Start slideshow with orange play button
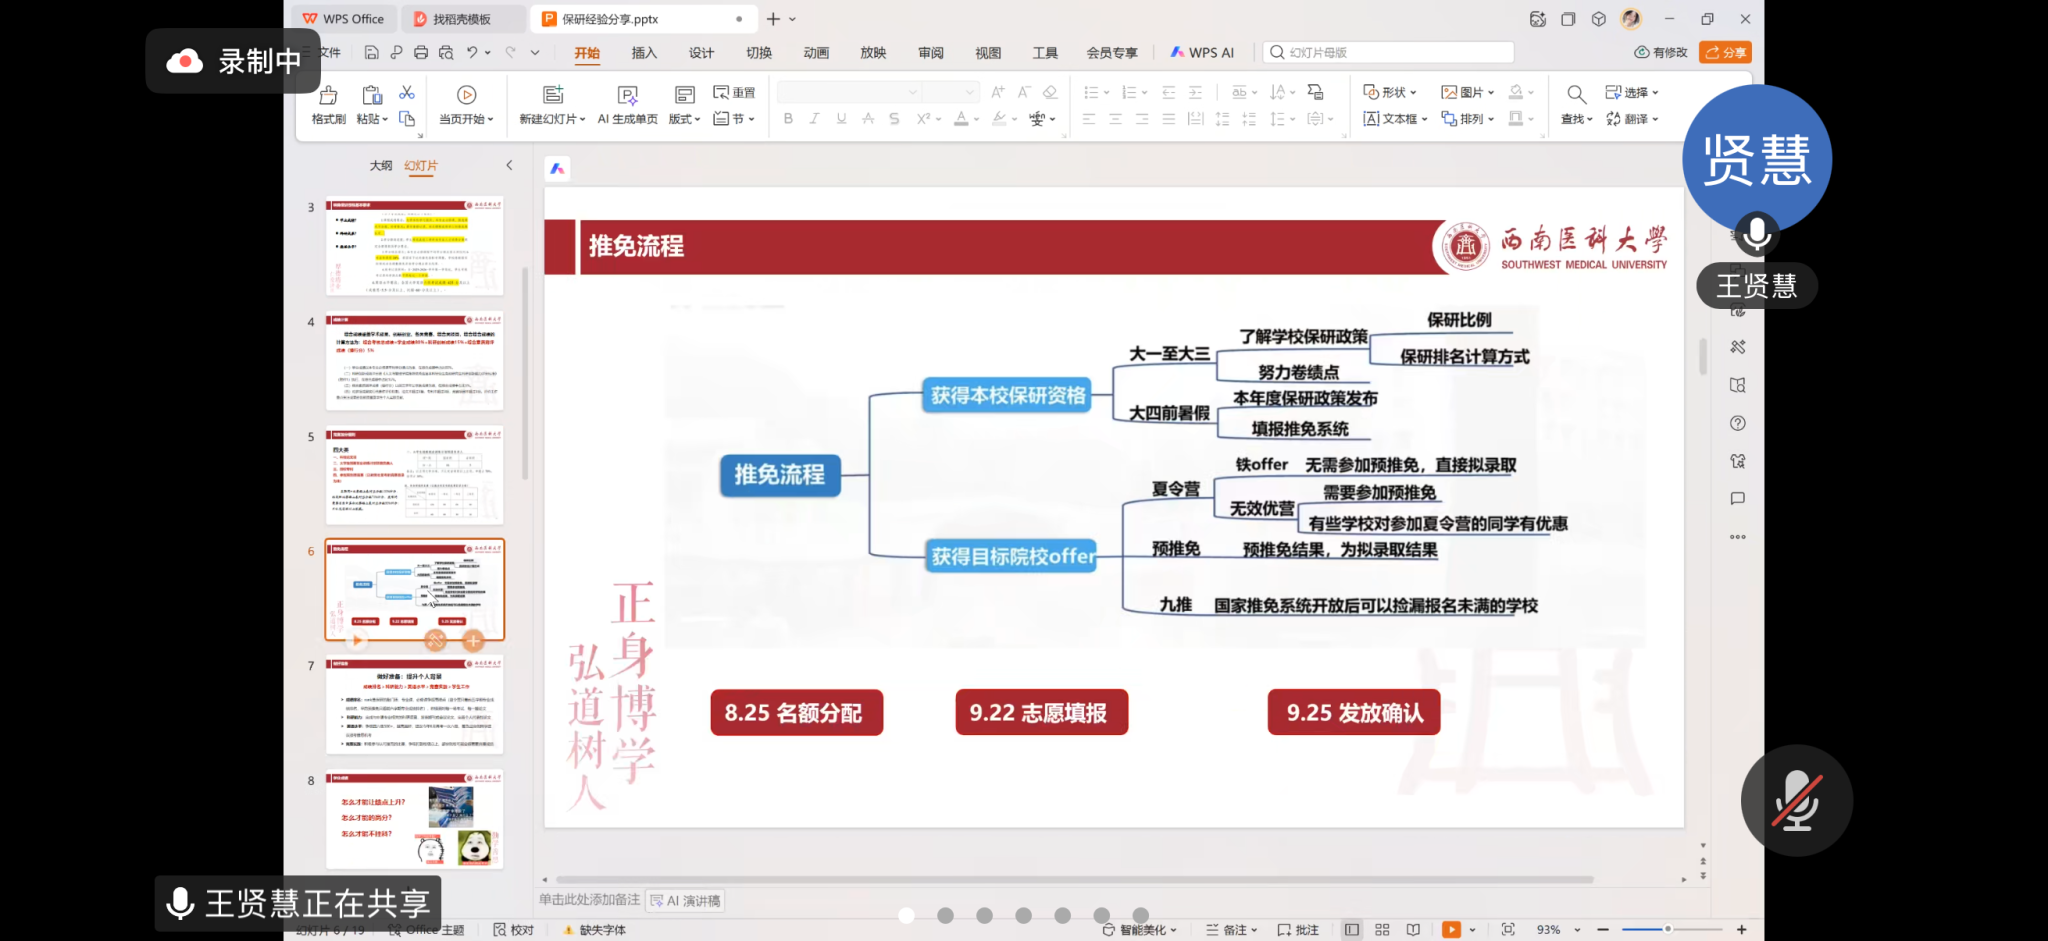Image resolution: width=2048 pixels, height=941 pixels. [1451, 930]
